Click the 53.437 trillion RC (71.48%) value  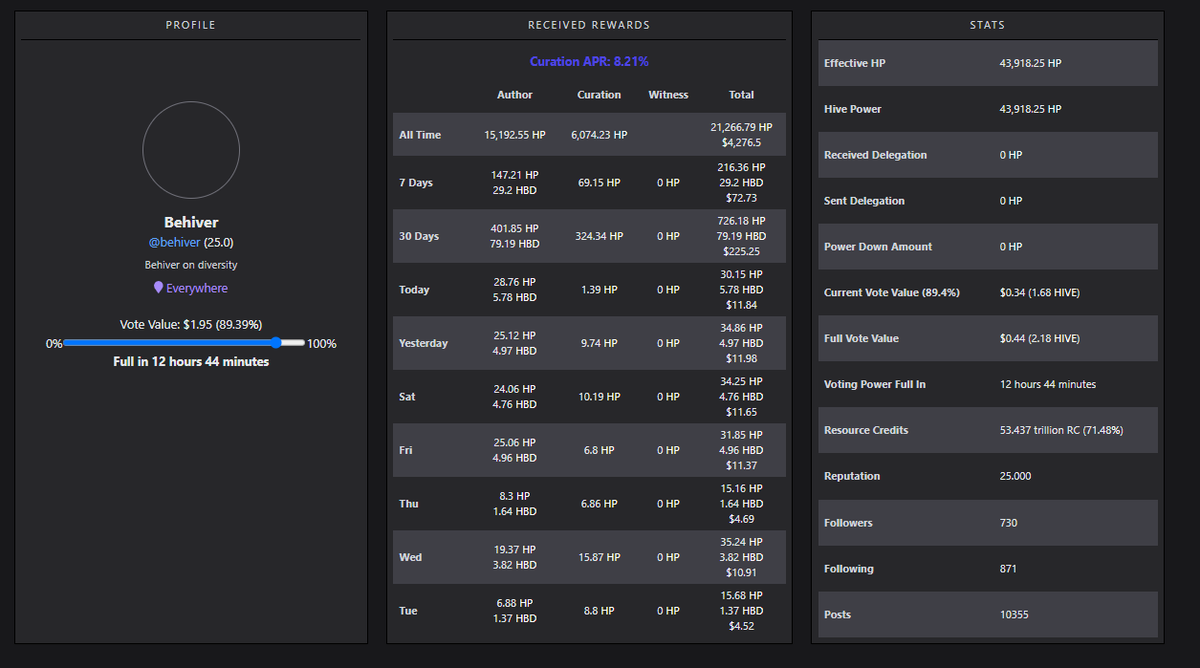(1061, 431)
